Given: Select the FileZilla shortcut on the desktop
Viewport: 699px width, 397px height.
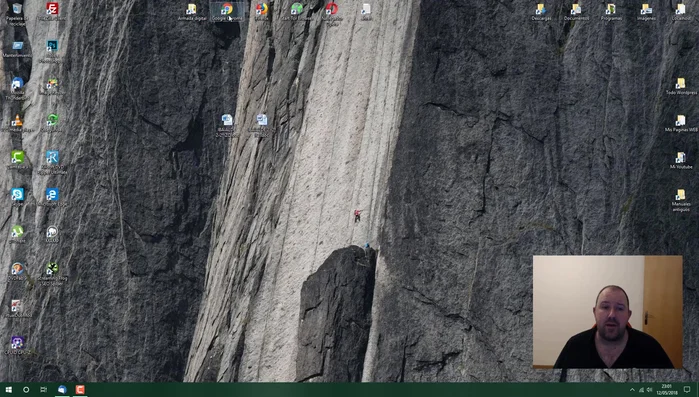Looking at the screenshot, I should 52,12.
